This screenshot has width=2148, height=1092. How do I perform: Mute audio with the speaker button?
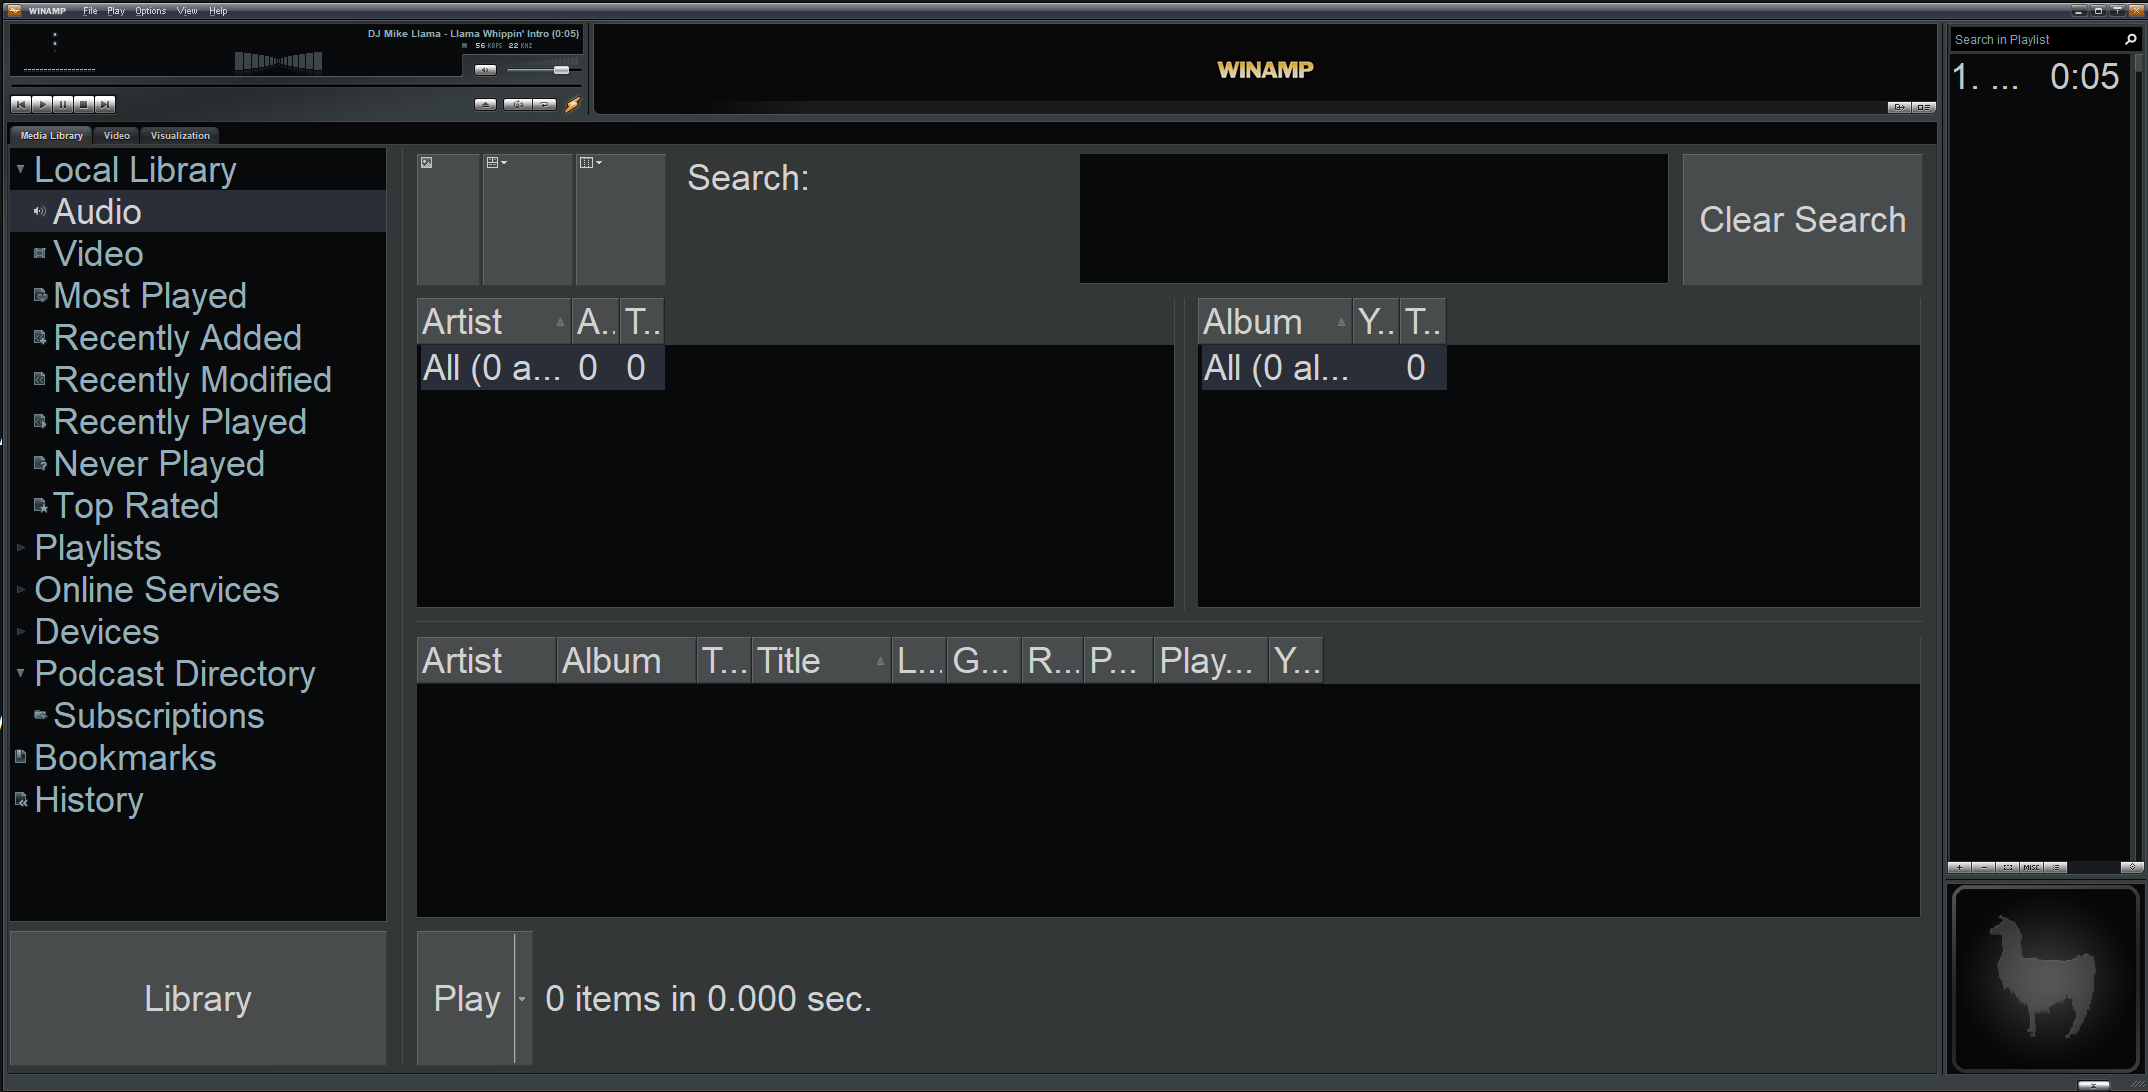coord(485,70)
